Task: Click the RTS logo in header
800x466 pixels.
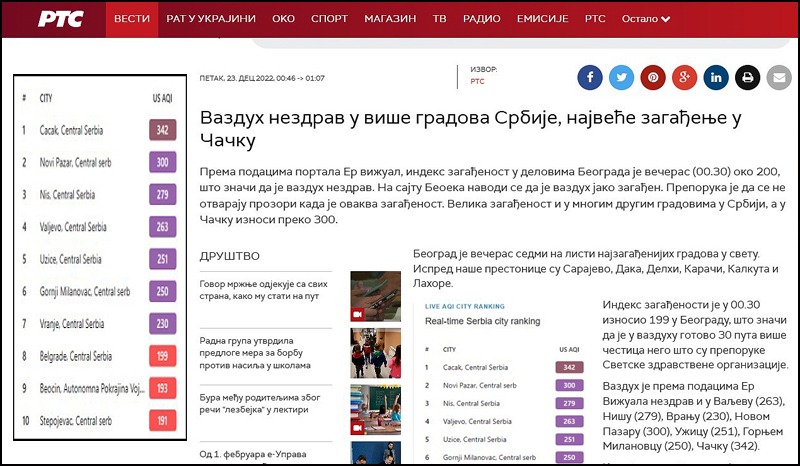Action: tap(61, 19)
